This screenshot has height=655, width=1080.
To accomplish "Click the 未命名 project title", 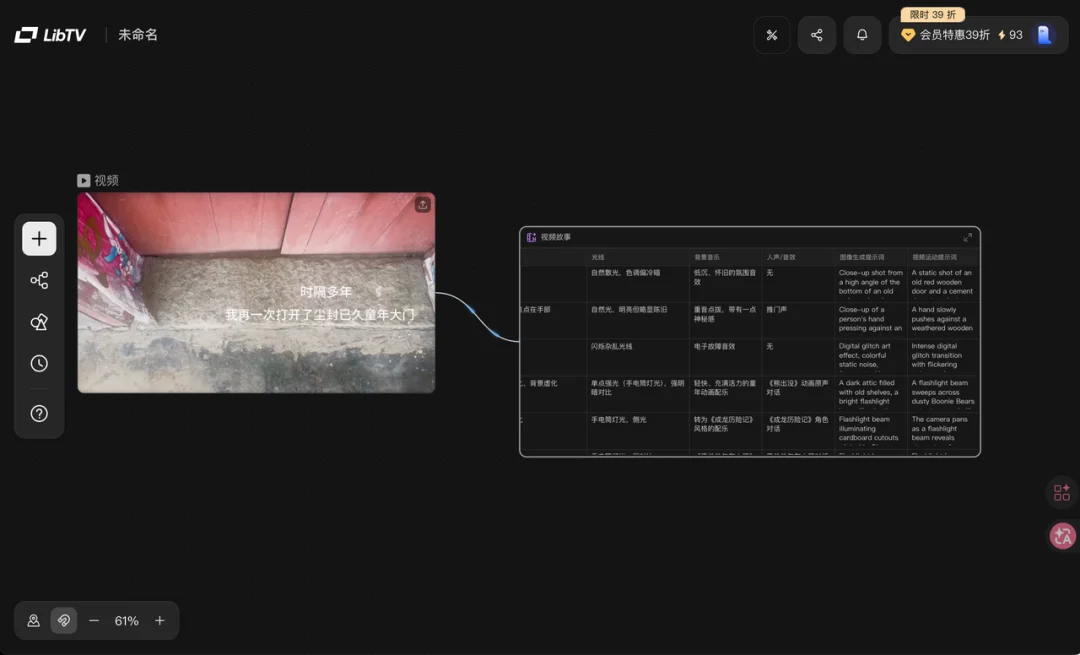I will (138, 35).
